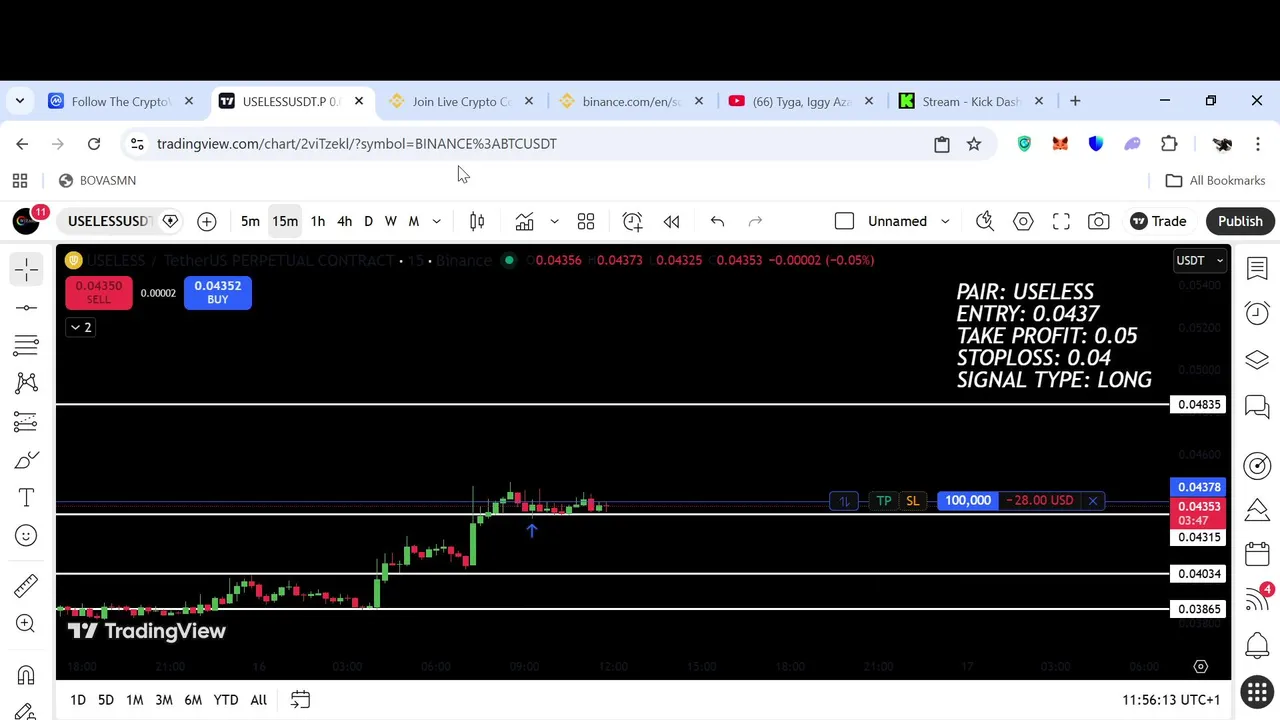Viewport: 1280px width, 720px height.
Task: Select the text annotation tool
Action: click(x=26, y=498)
